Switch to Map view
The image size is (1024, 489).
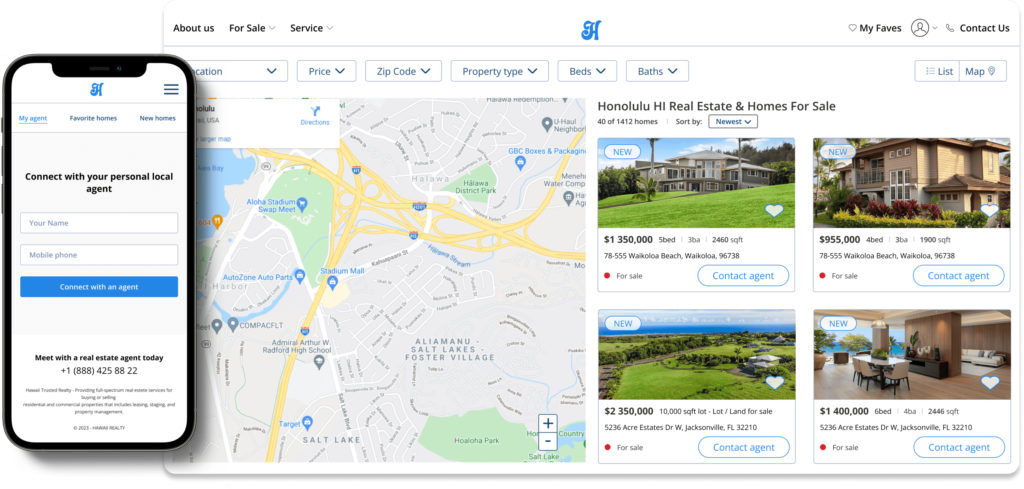[983, 71]
